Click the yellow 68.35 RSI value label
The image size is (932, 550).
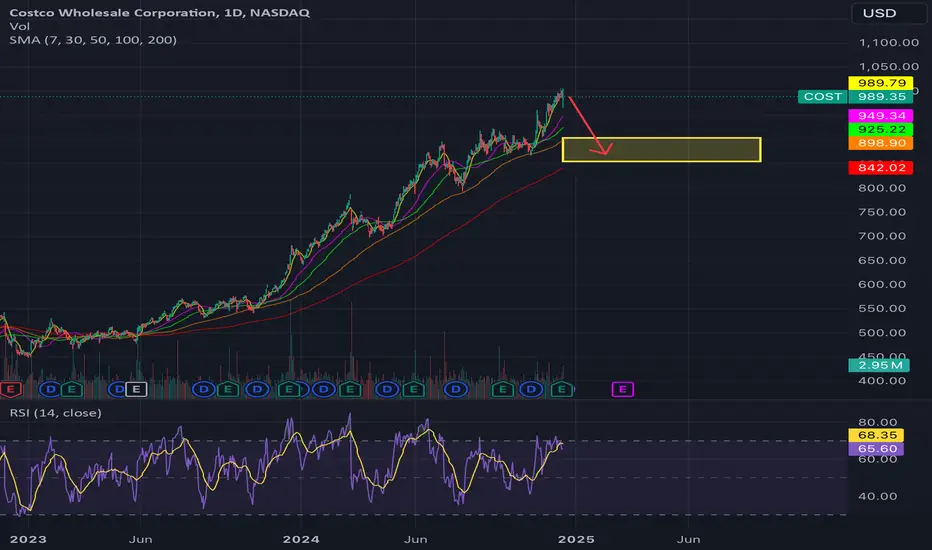pyautogui.click(x=876, y=435)
